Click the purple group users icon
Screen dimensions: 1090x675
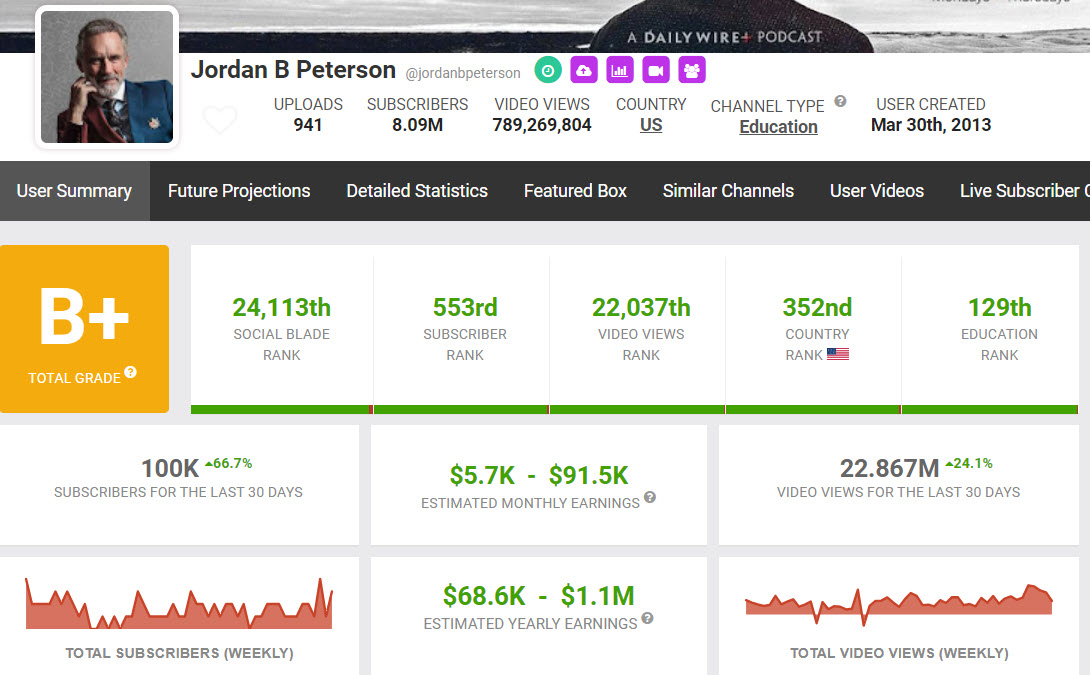click(692, 70)
